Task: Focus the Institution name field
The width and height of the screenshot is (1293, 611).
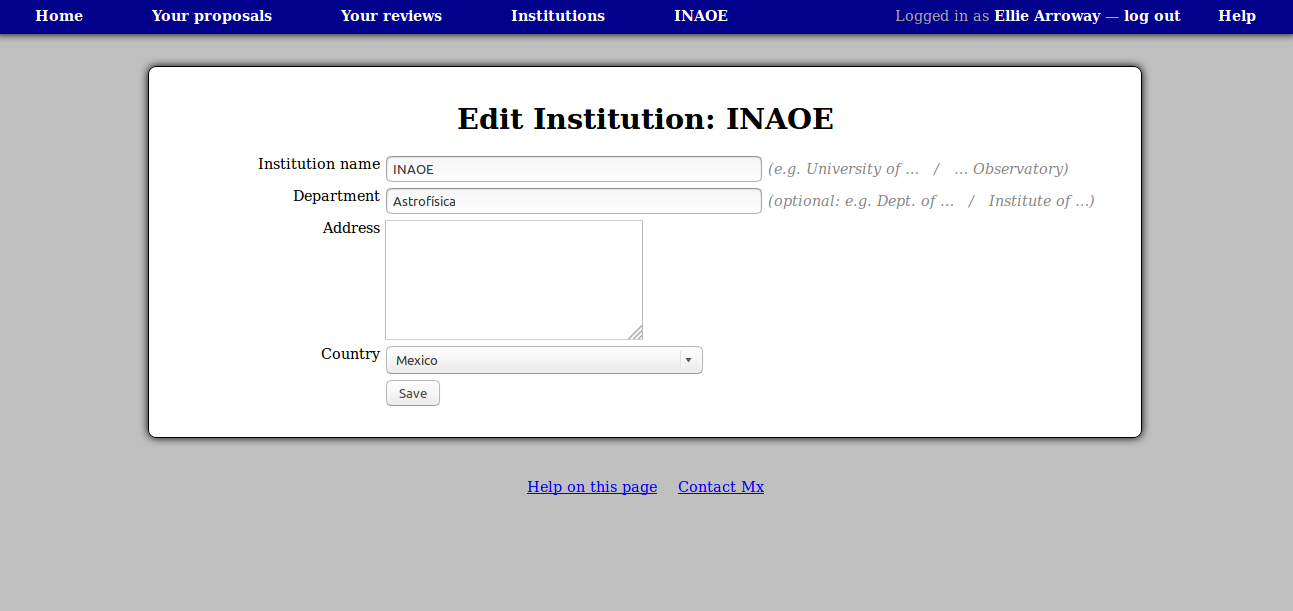Action: point(574,169)
